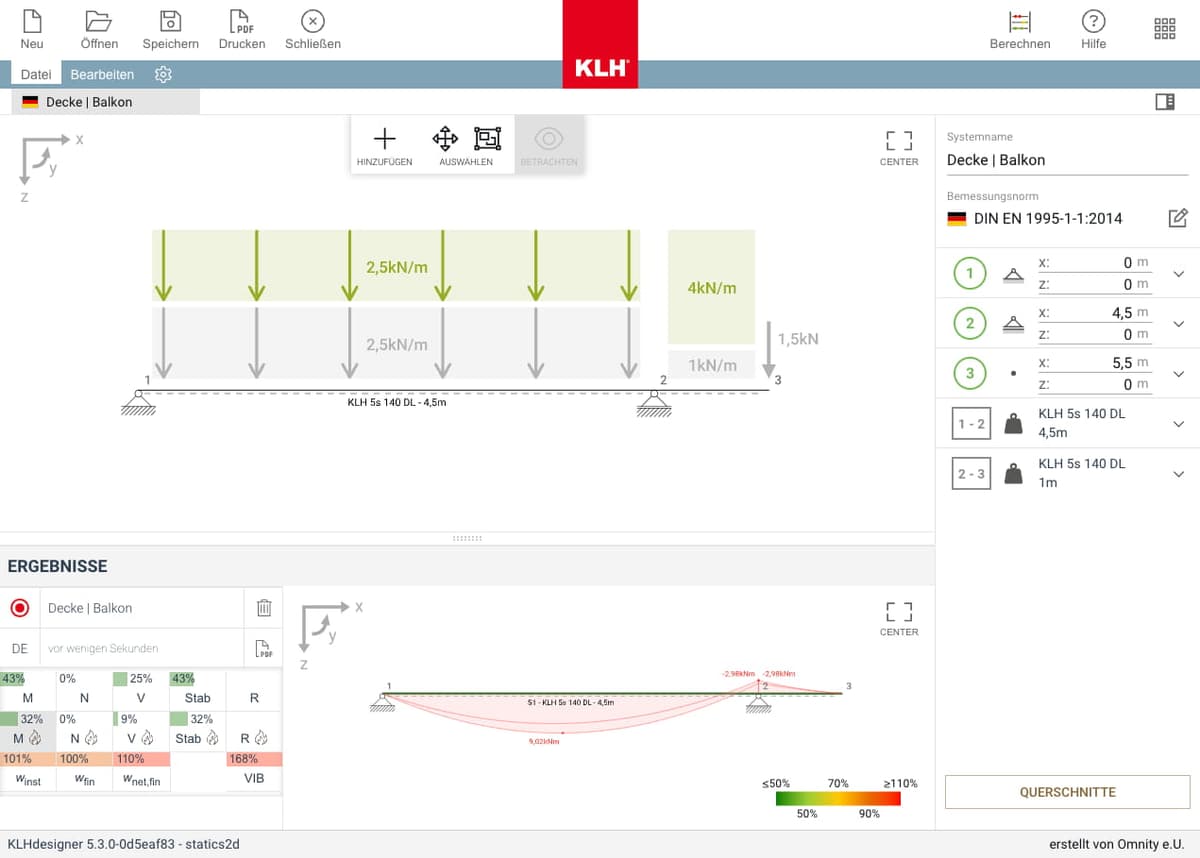1200x858 pixels.
Task: Select the M fire design result cell
Action: (x=28, y=737)
